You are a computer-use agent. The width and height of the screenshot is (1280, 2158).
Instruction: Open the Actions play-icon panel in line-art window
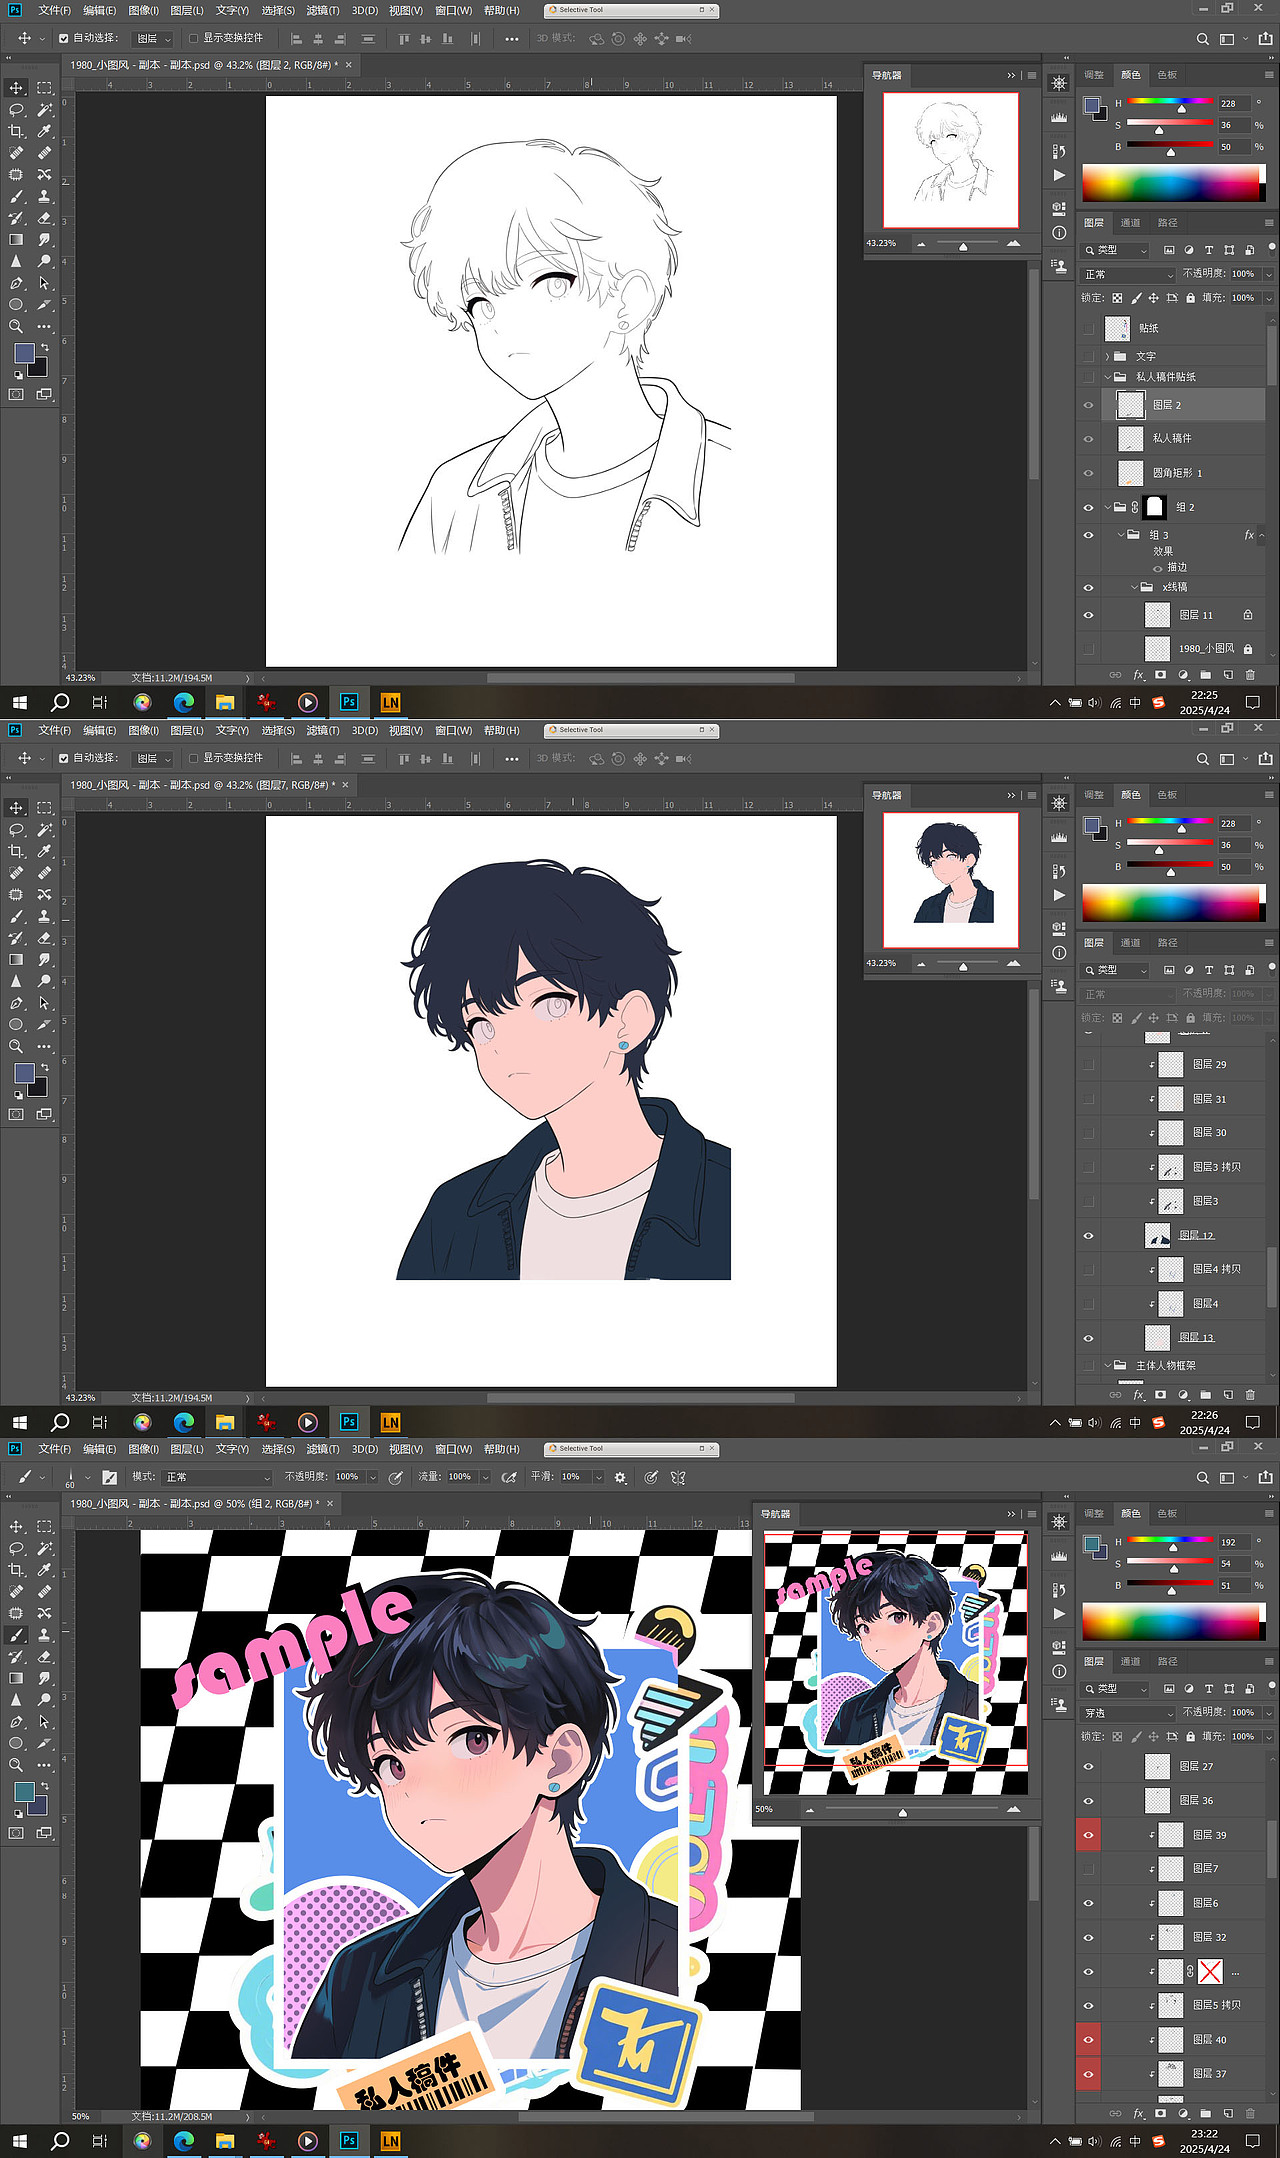point(1059,175)
